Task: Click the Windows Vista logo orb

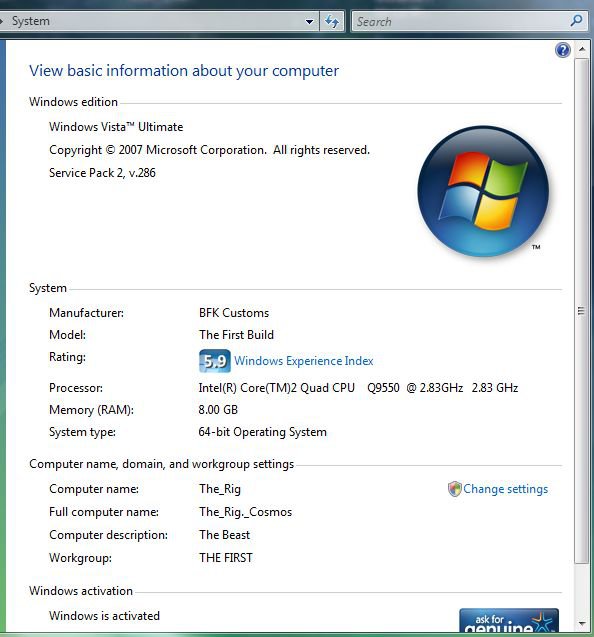Action: pos(483,191)
